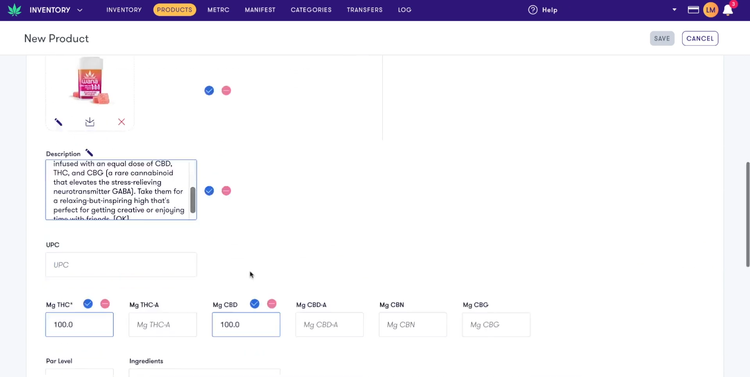Click the page's vertical scrollbar
Screen dimensions: 750x377
[x=748, y=214]
